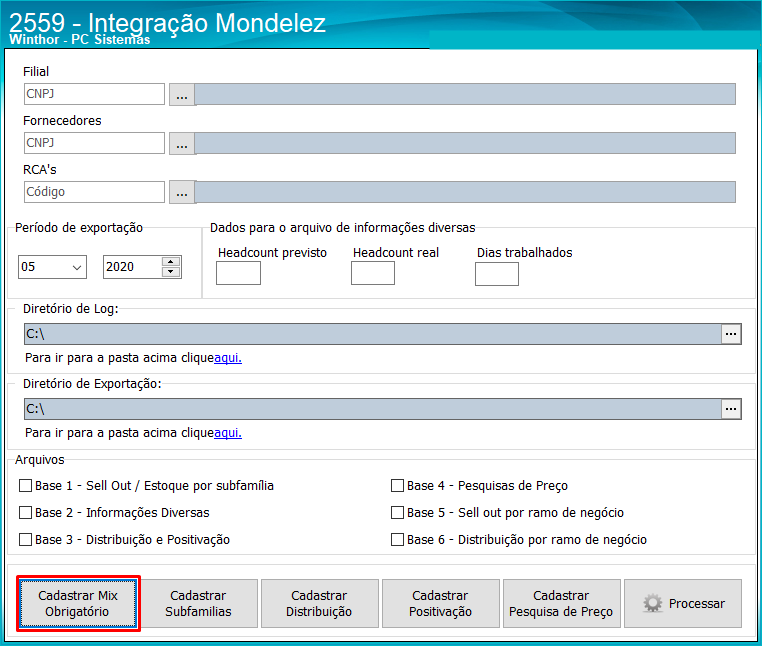The image size is (762, 646).
Task: Click the Filial description display field
Action: [465, 94]
